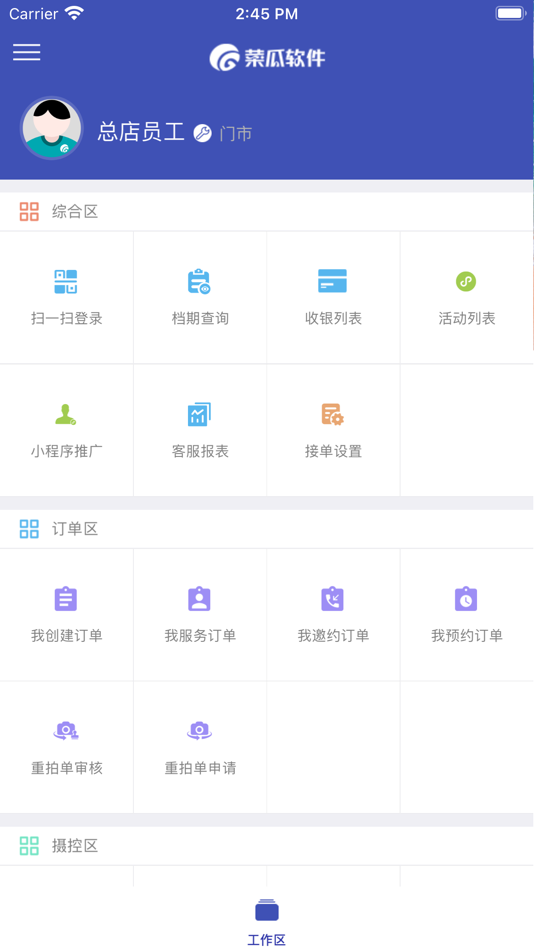
Task: Tap the Wi-Fi status bar icon
Action: coord(74,13)
